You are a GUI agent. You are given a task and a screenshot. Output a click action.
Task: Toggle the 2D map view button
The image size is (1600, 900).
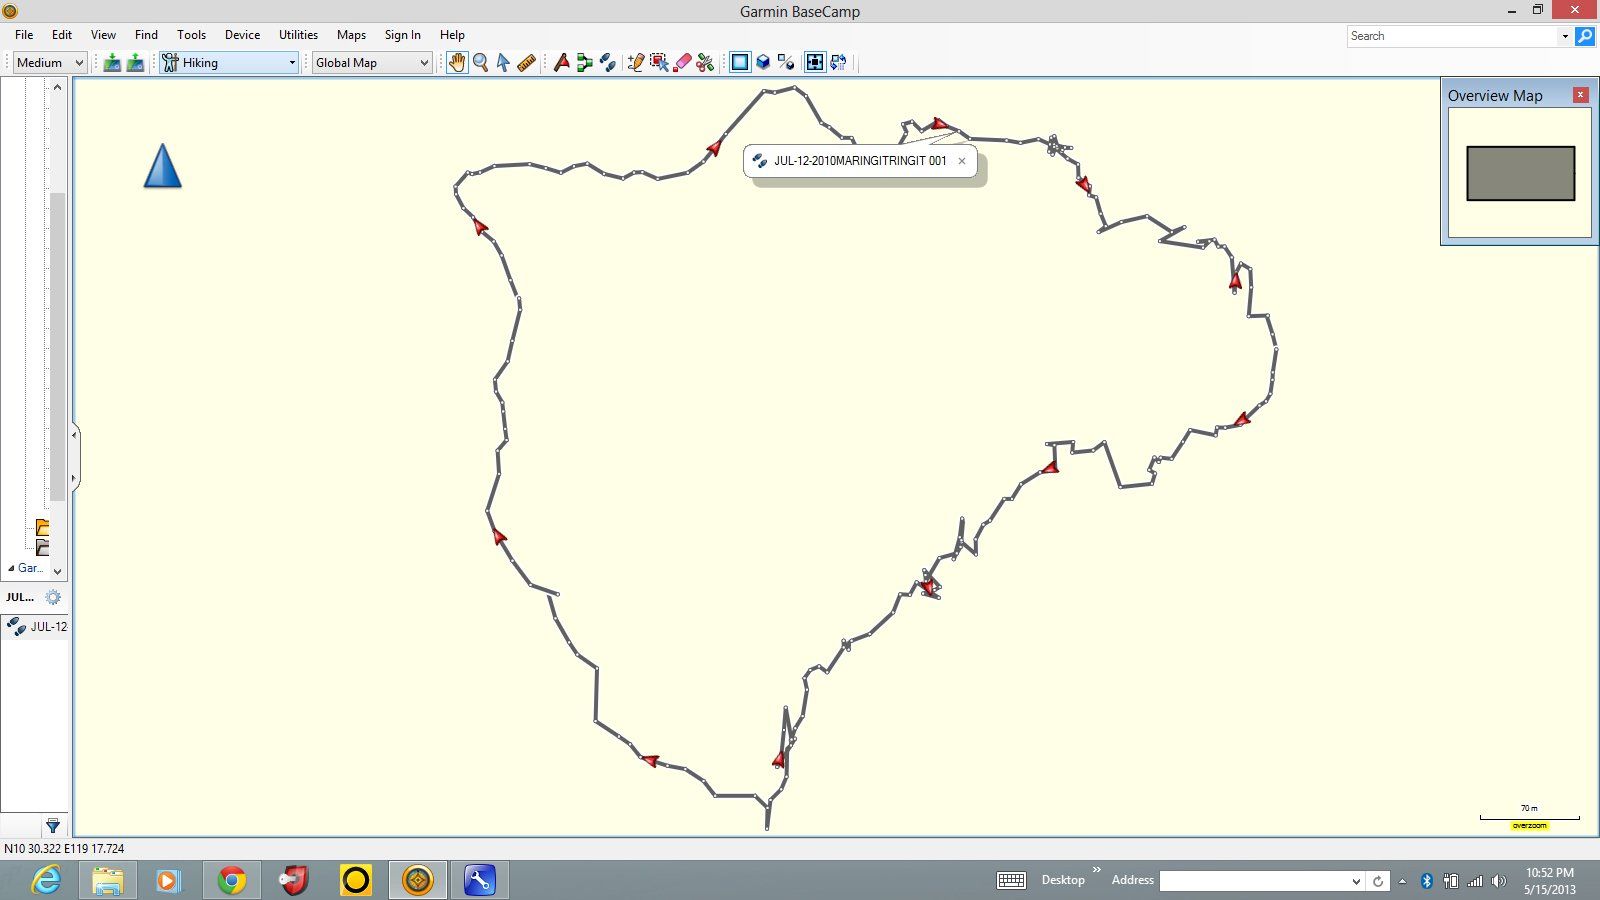(x=740, y=62)
